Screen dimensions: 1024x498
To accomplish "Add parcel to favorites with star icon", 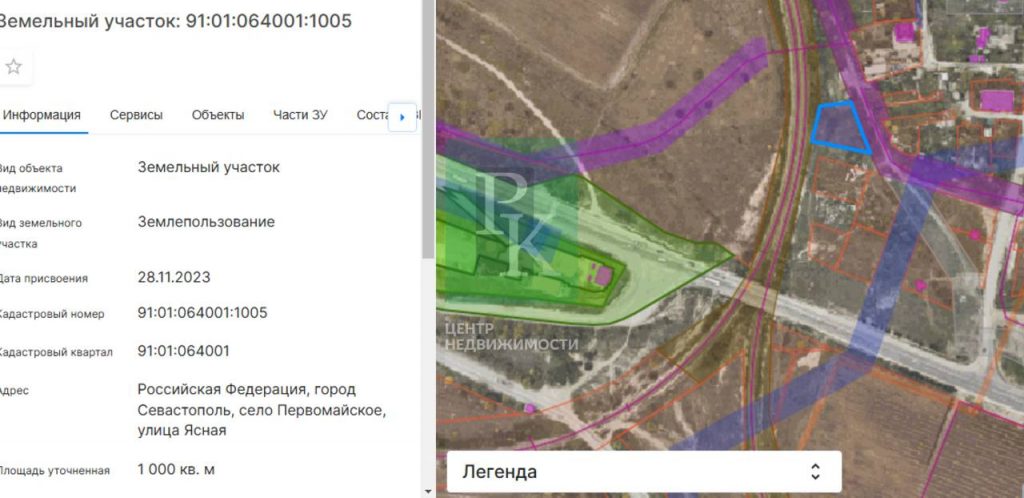I will pos(14,67).
